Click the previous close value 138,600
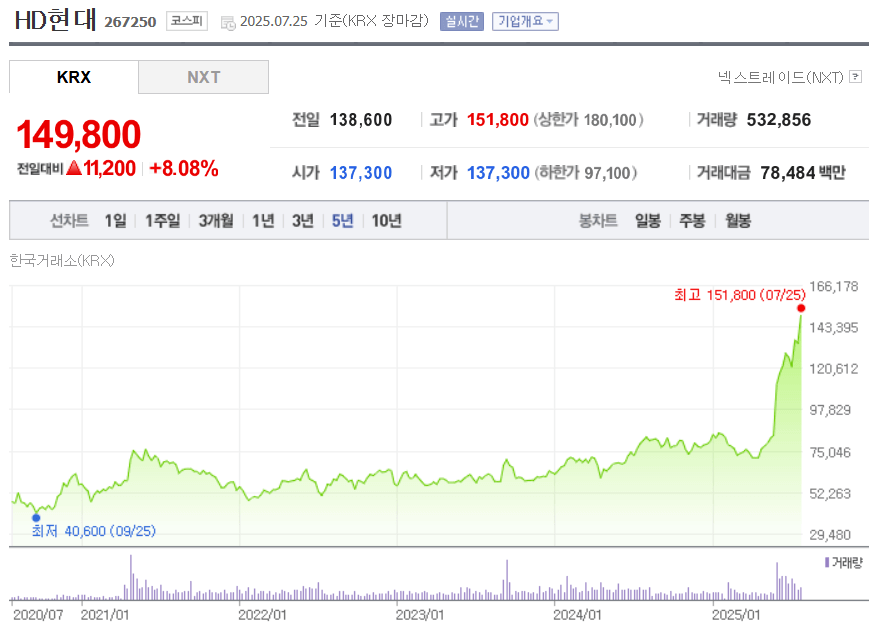869x626 pixels. coord(361,120)
